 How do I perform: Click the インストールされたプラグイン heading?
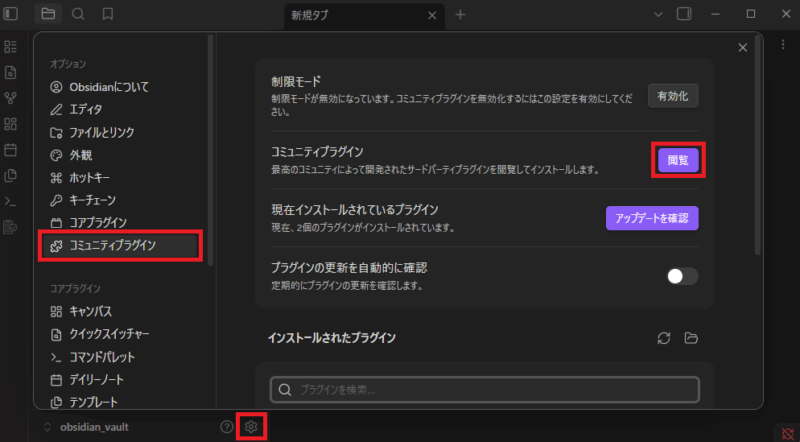point(332,338)
